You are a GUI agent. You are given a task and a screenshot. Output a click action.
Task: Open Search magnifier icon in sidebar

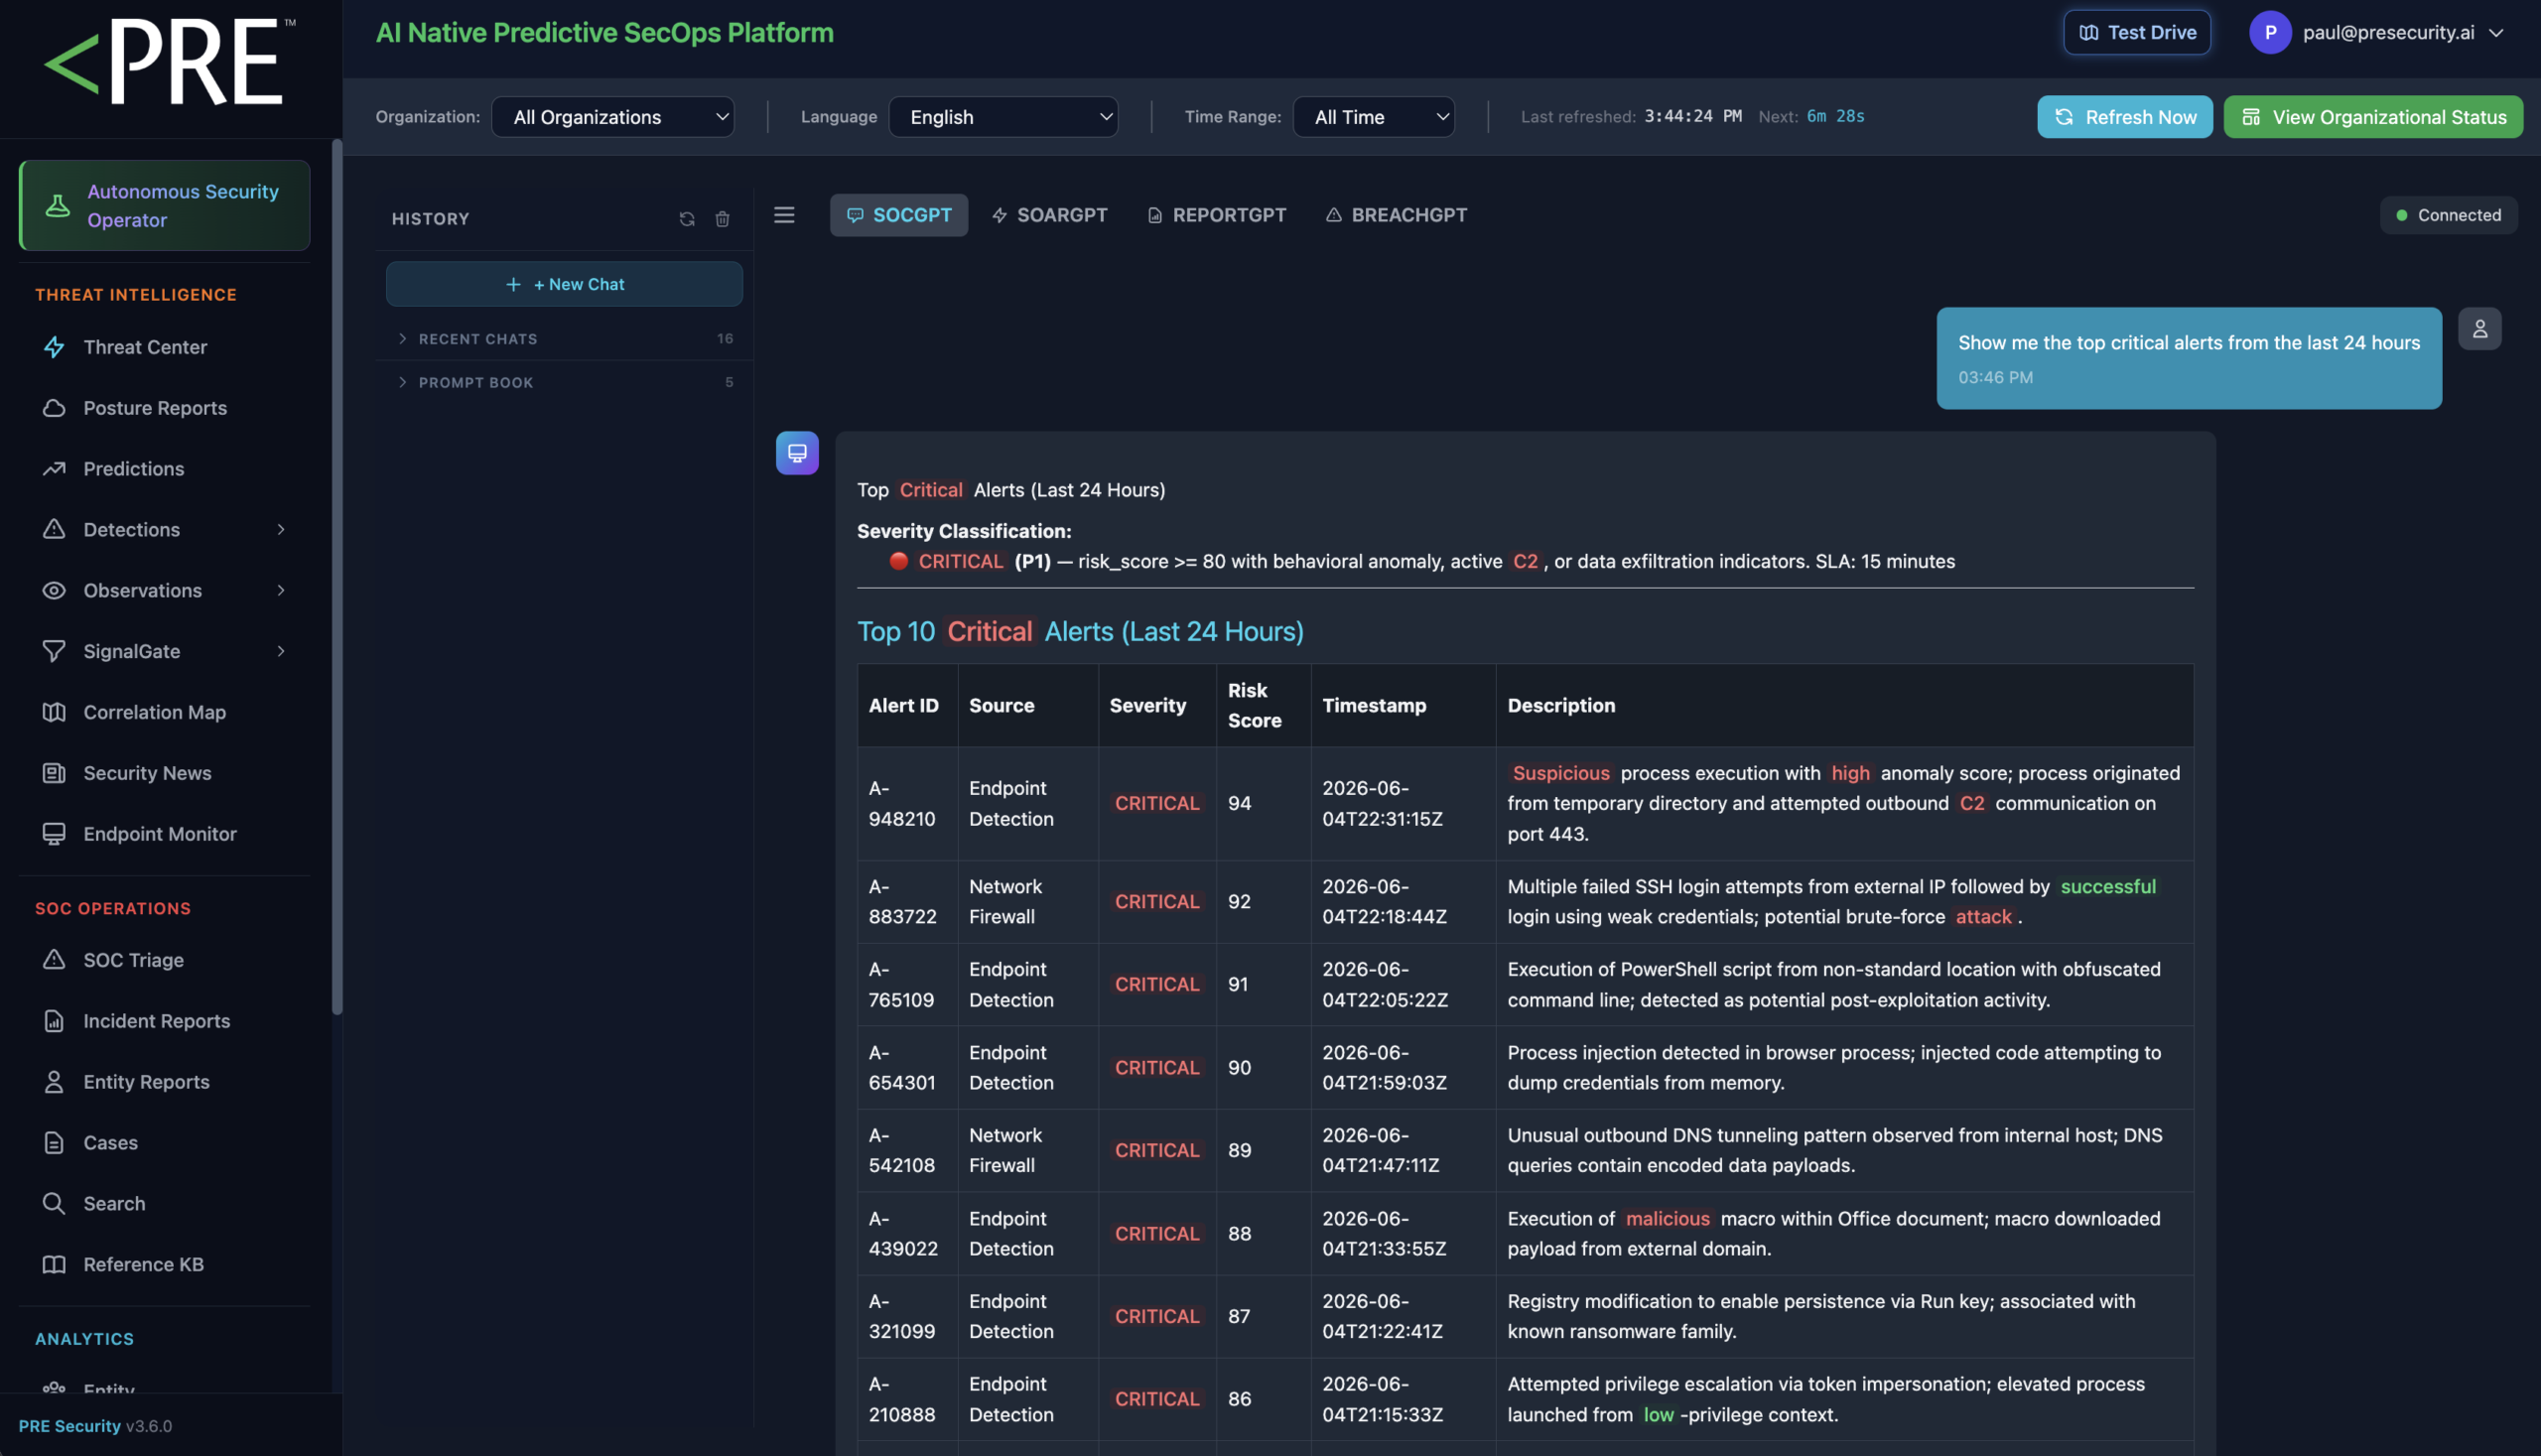coord(54,1204)
